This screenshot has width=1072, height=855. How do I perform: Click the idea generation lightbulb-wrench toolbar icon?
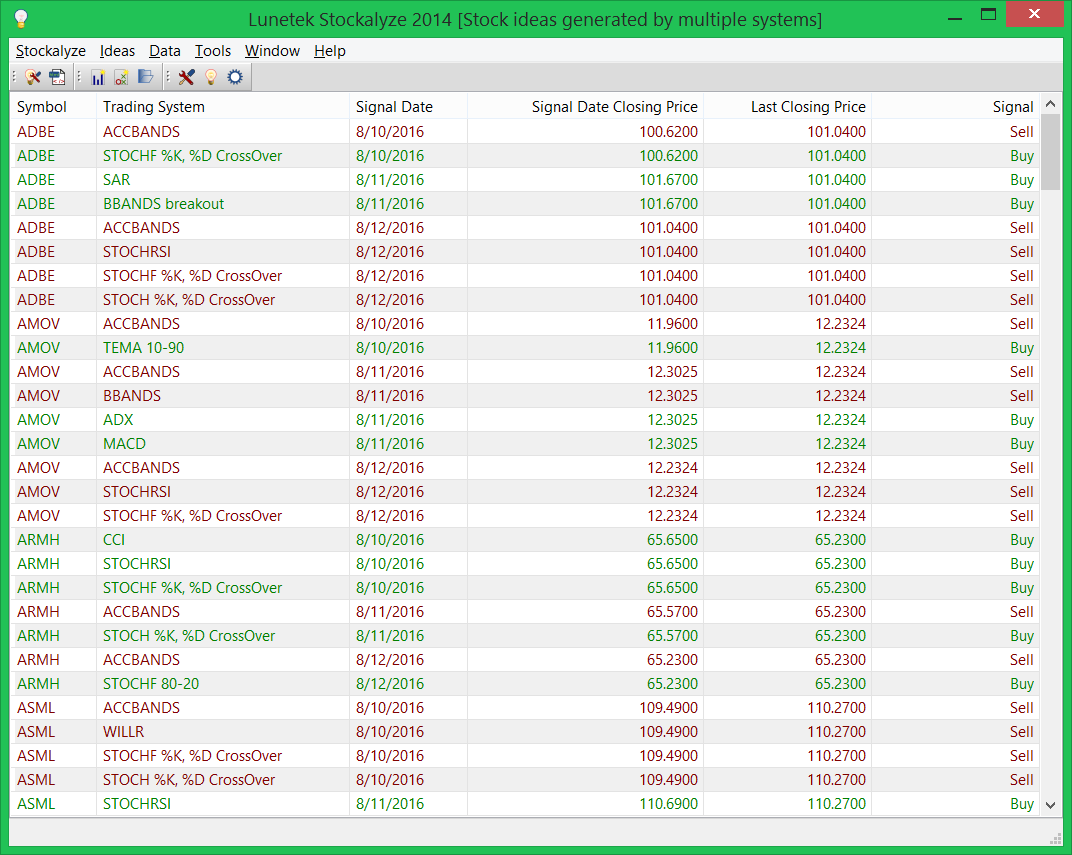[x=32, y=77]
